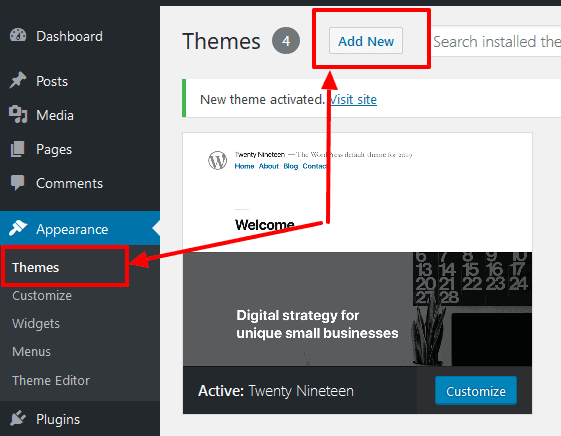Click the Pages icon in the sidebar
This screenshot has height=436, width=561.
tap(18, 149)
